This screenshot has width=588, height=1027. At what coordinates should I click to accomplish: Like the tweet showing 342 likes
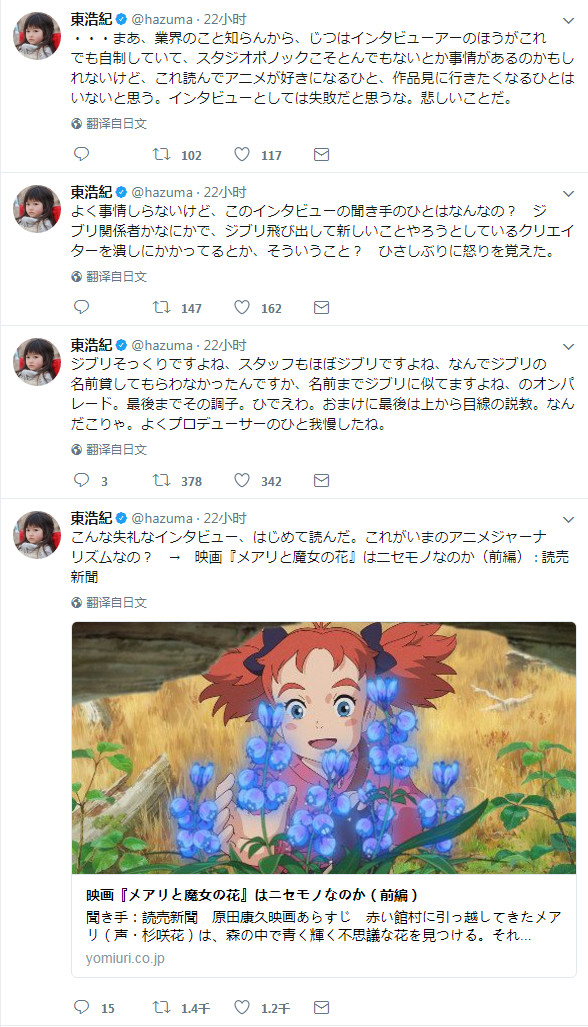pos(242,480)
